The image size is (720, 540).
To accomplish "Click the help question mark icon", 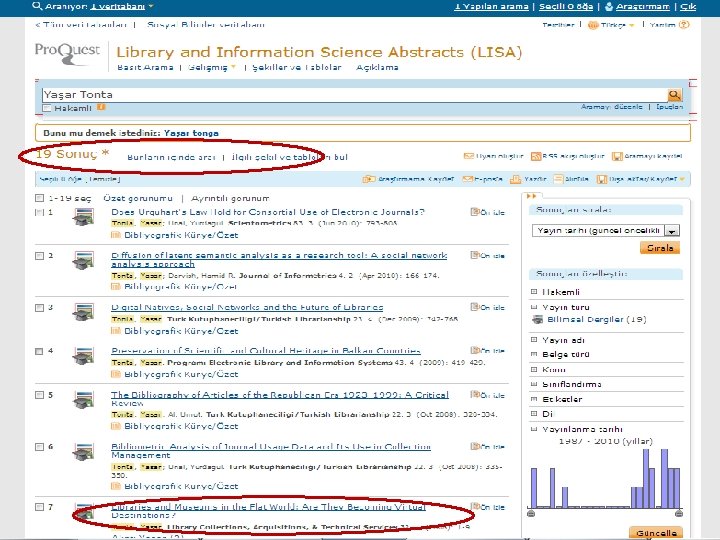I will tap(684, 25).
